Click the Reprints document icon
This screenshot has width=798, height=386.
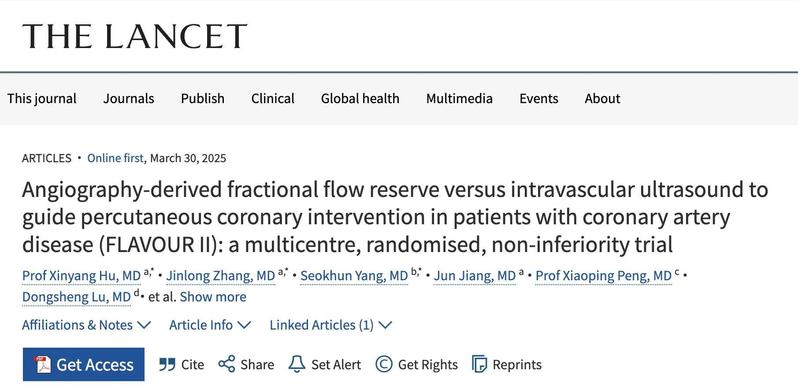(479, 365)
